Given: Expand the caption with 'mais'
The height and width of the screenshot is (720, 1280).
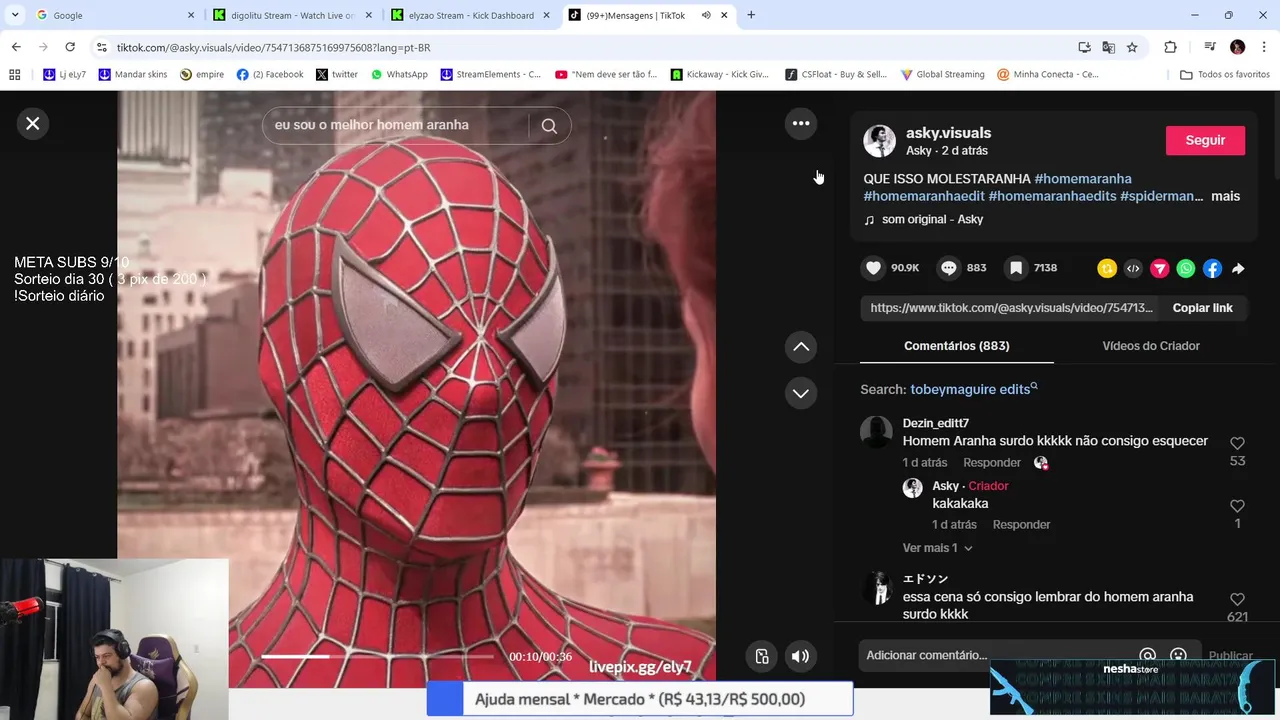Looking at the screenshot, I should tap(1225, 196).
